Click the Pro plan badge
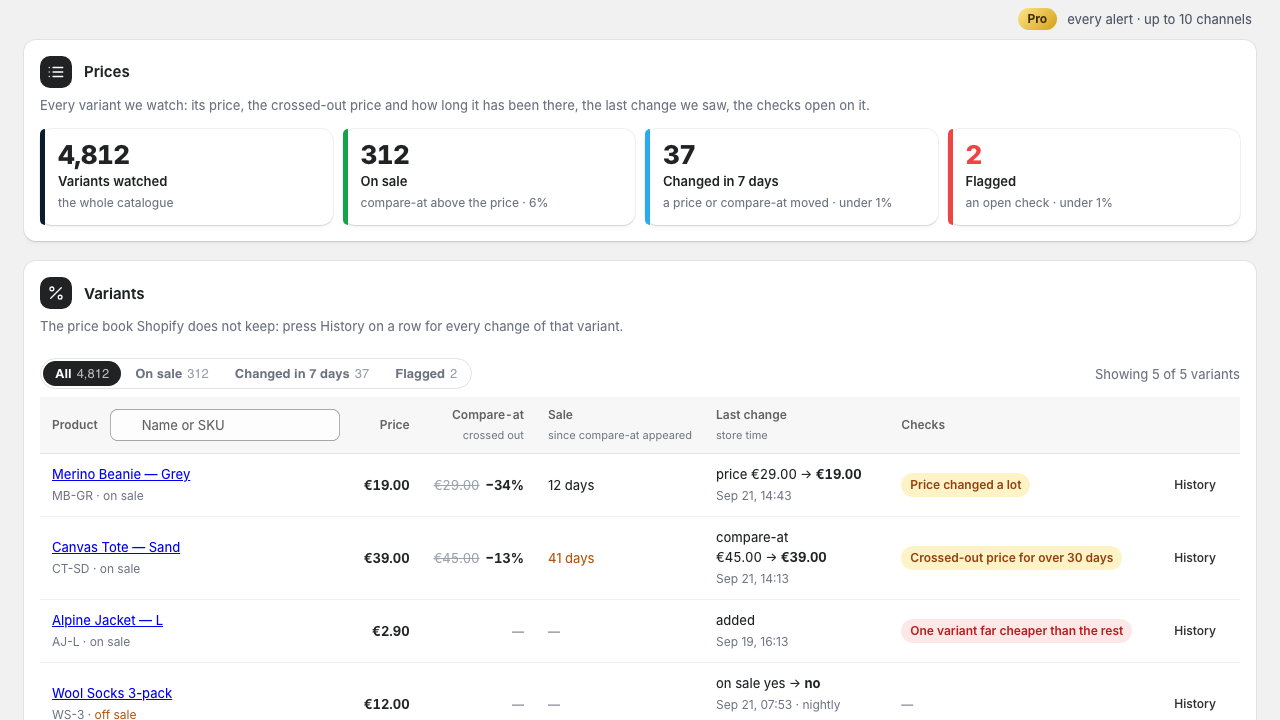This screenshot has width=1280, height=720. coord(1037,19)
